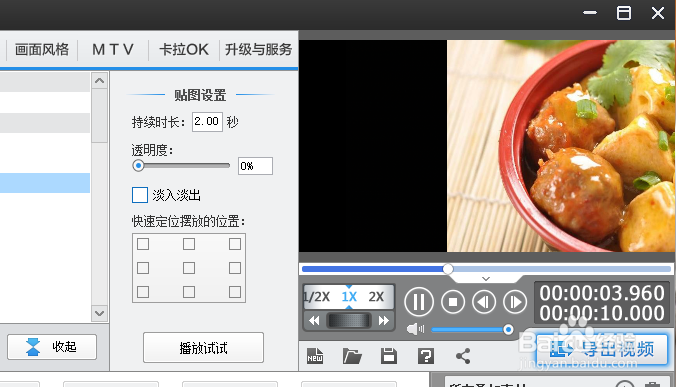This screenshot has width=676, height=387.
Task: Select bottom-left quick position checkbox
Action: tap(143, 292)
